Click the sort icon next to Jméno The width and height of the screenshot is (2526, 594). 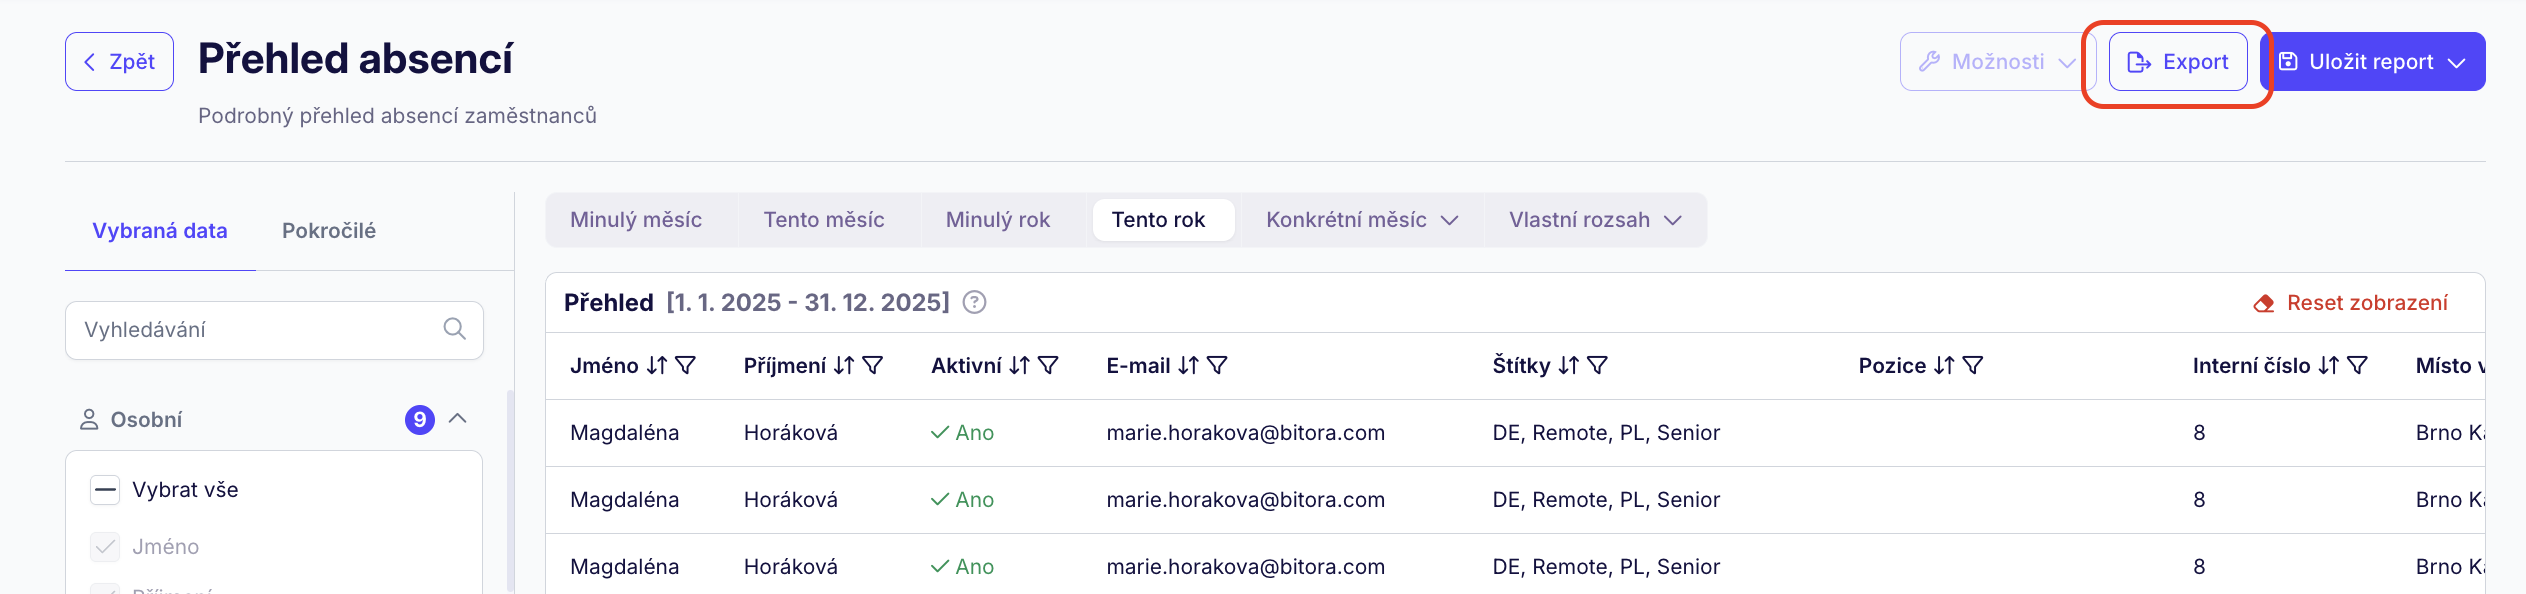coord(656,366)
